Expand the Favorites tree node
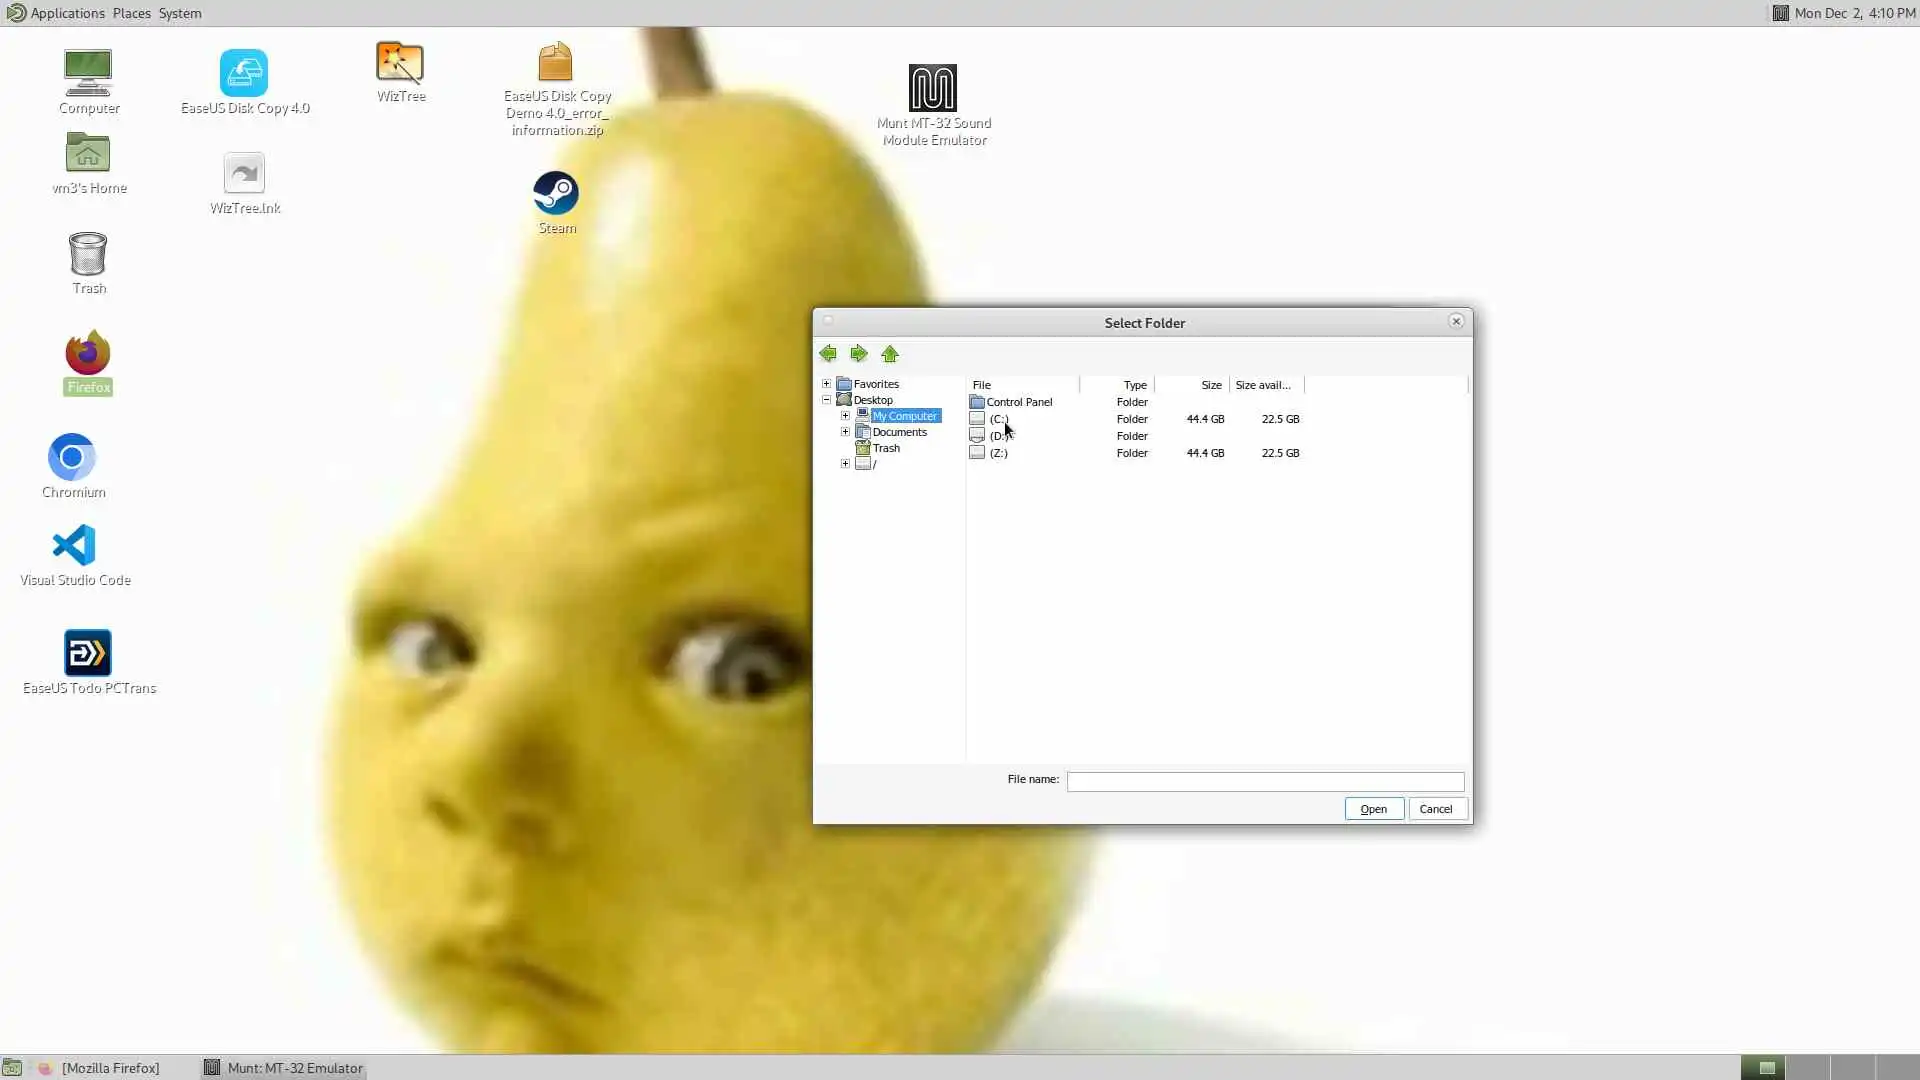This screenshot has width=1920, height=1080. 827,384
